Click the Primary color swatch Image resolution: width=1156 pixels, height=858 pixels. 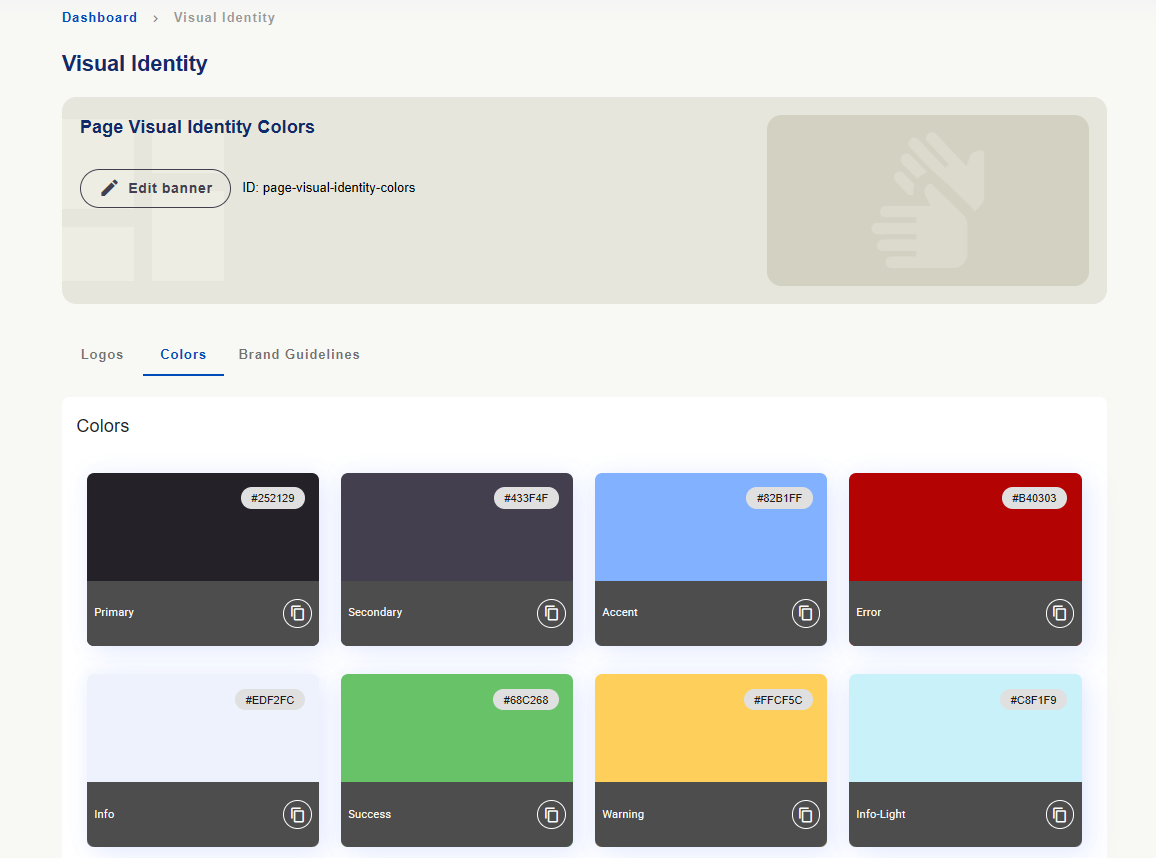[x=203, y=527]
